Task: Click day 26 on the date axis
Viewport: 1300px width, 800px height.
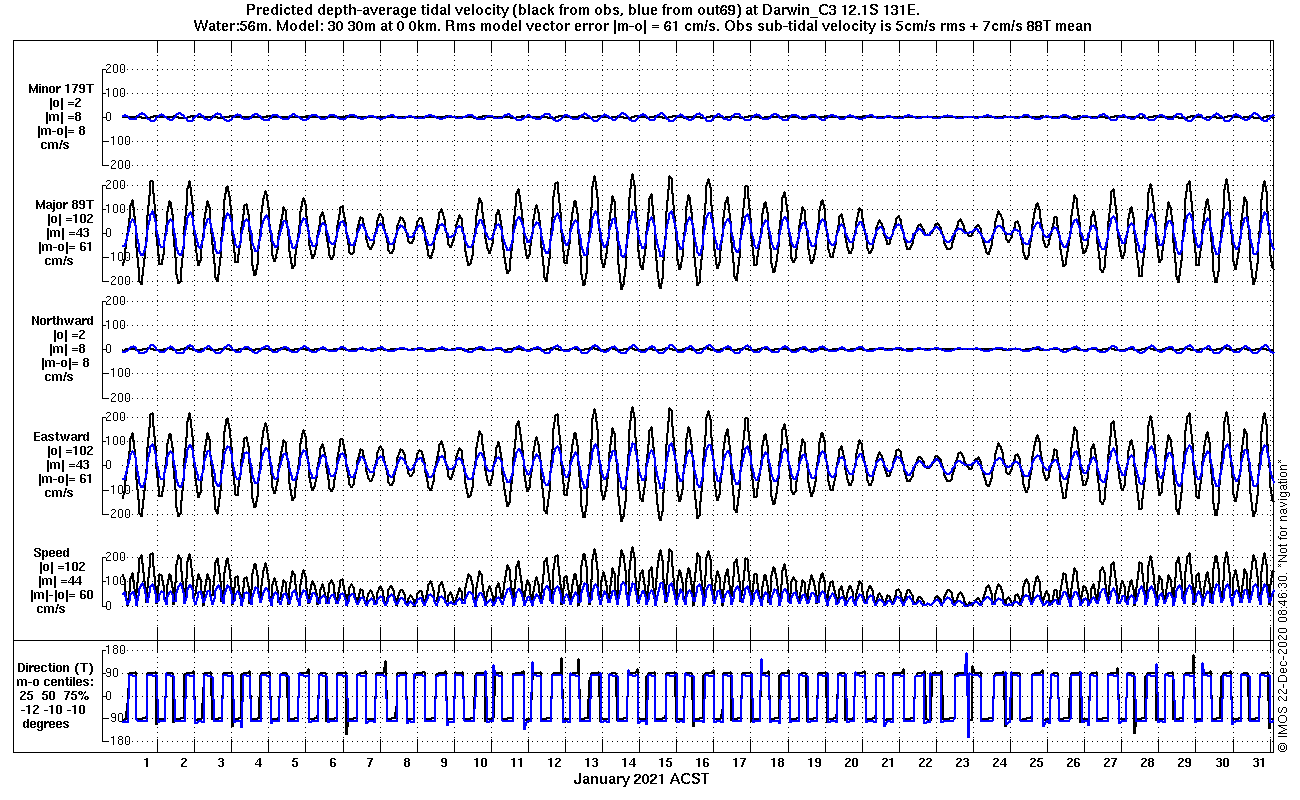Action: 1074,763
